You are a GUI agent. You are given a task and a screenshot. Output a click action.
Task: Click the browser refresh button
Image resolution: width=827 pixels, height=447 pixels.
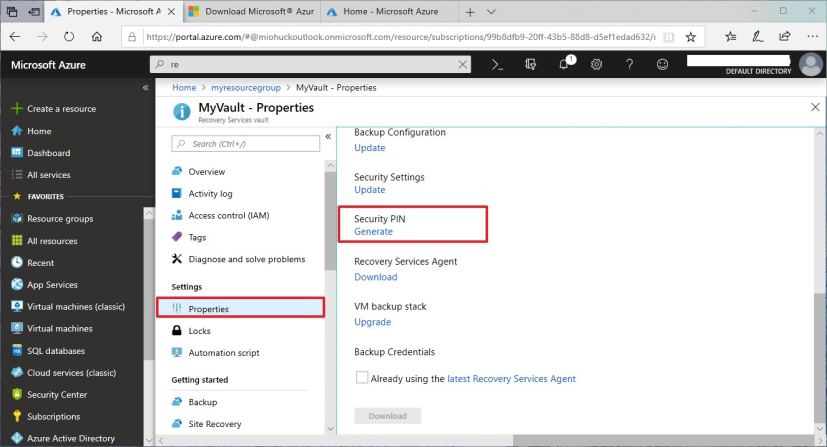(x=69, y=36)
